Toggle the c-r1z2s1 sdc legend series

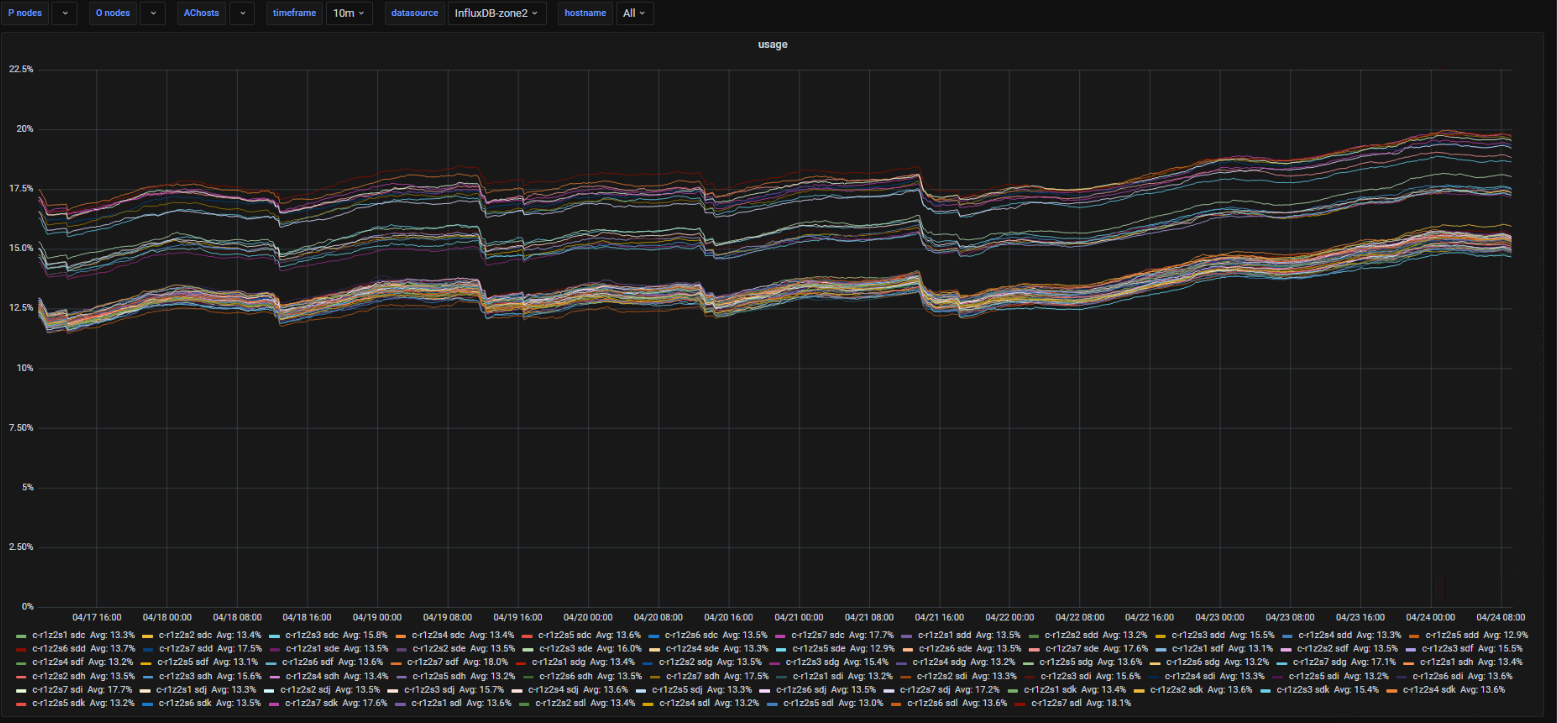point(59,634)
